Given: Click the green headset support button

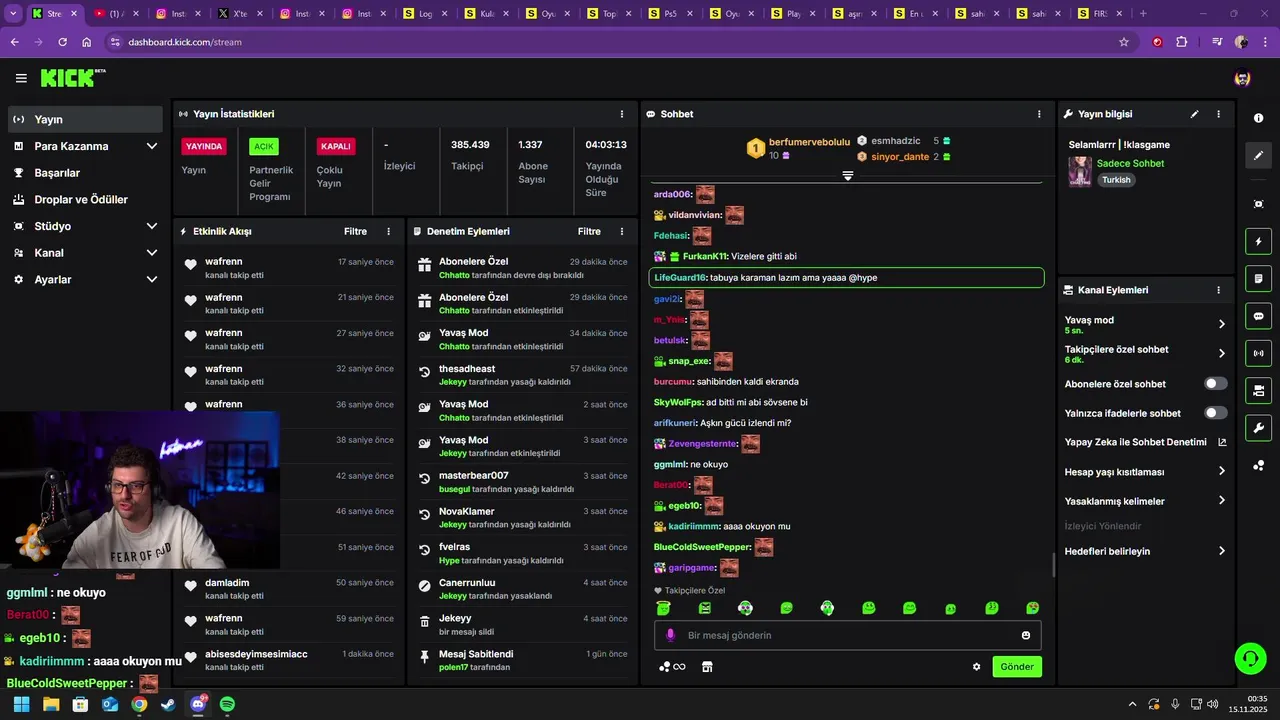Looking at the screenshot, I should [x=1250, y=658].
